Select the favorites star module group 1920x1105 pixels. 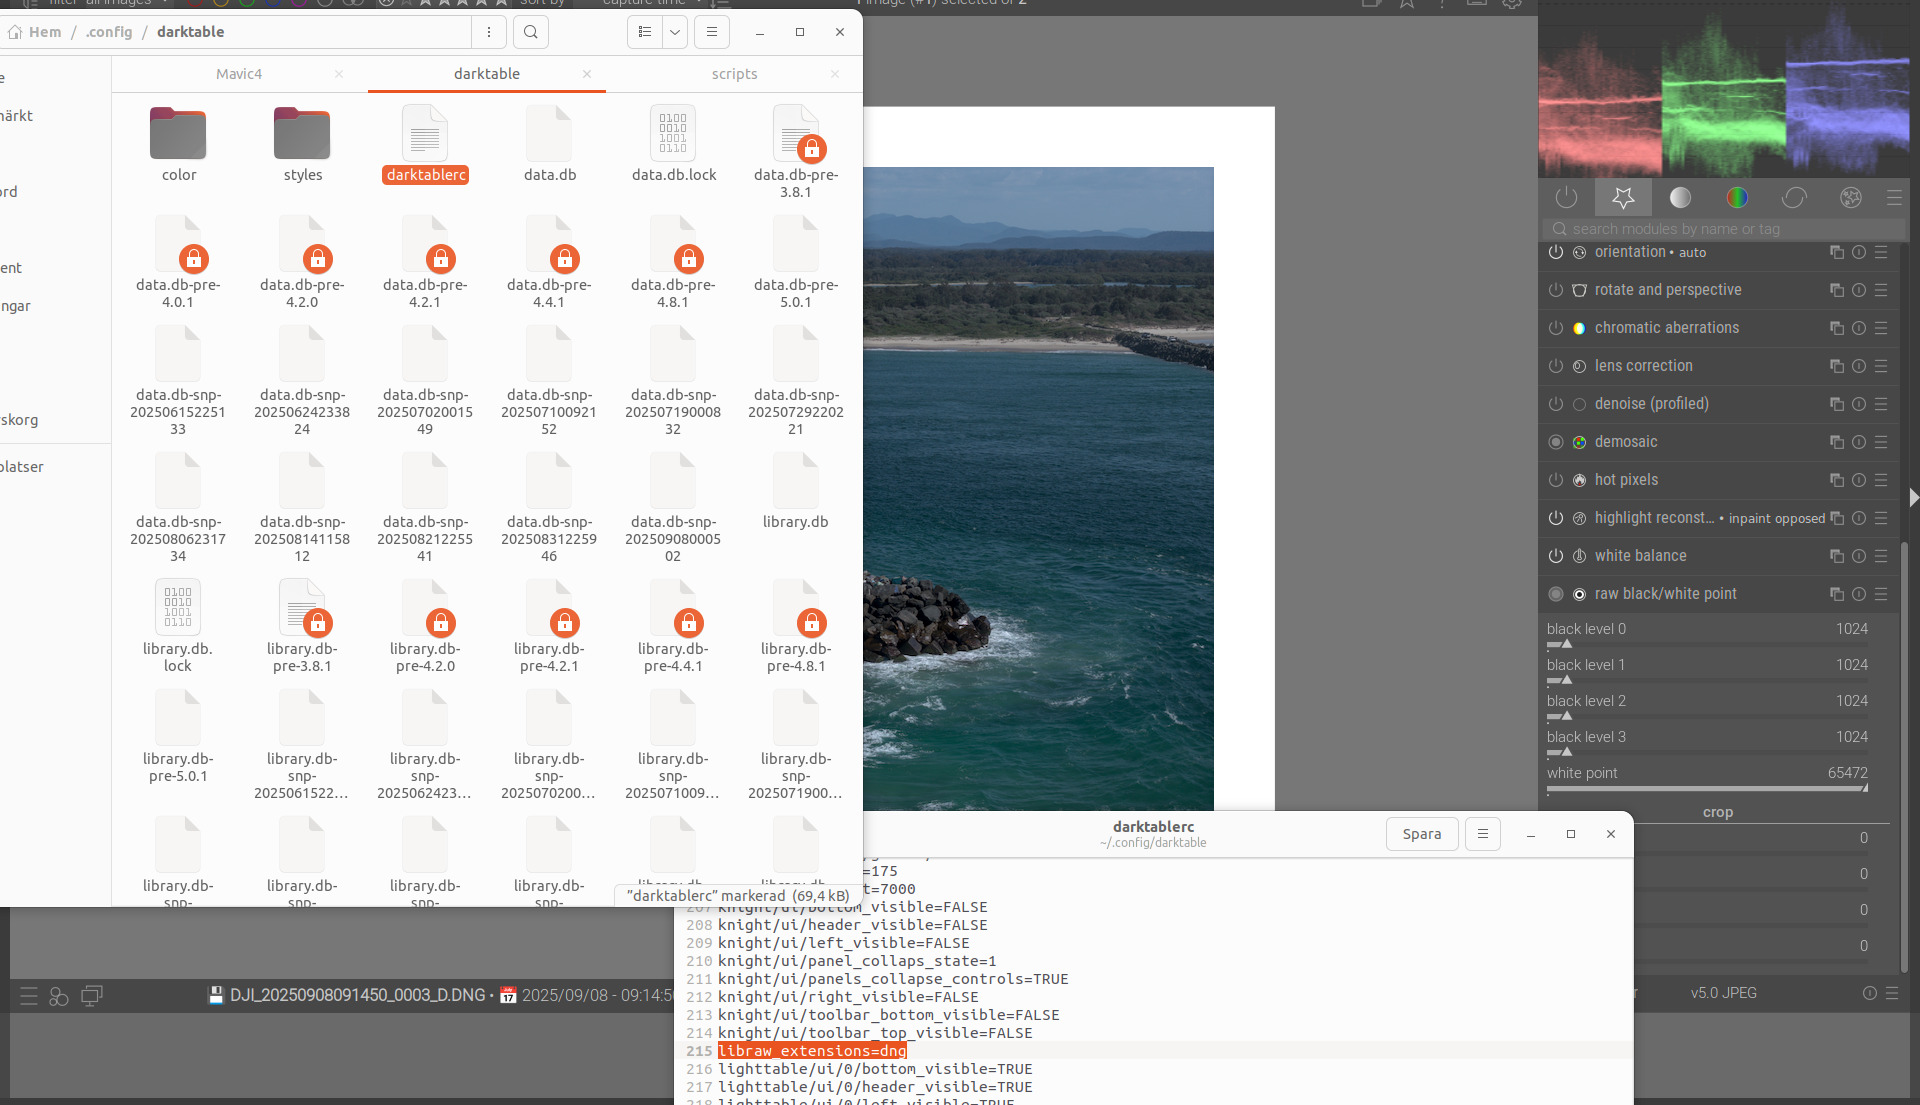click(1623, 198)
